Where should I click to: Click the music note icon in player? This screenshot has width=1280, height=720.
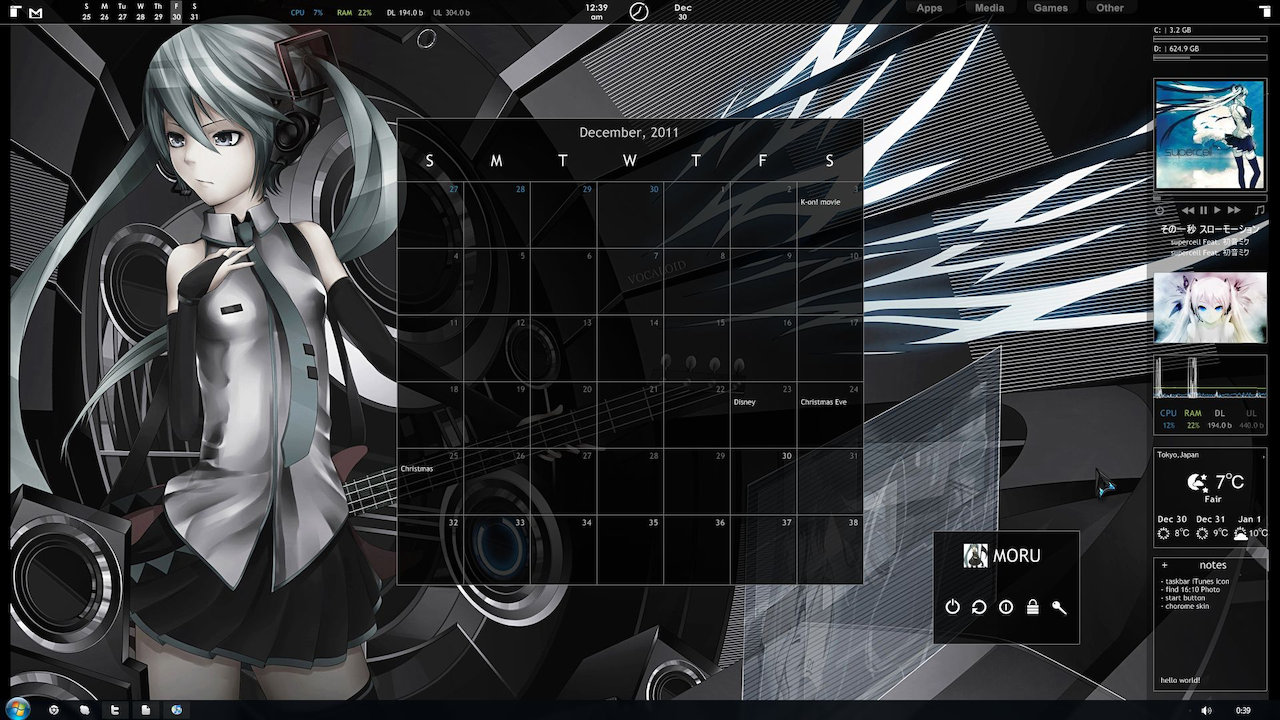1259,211
